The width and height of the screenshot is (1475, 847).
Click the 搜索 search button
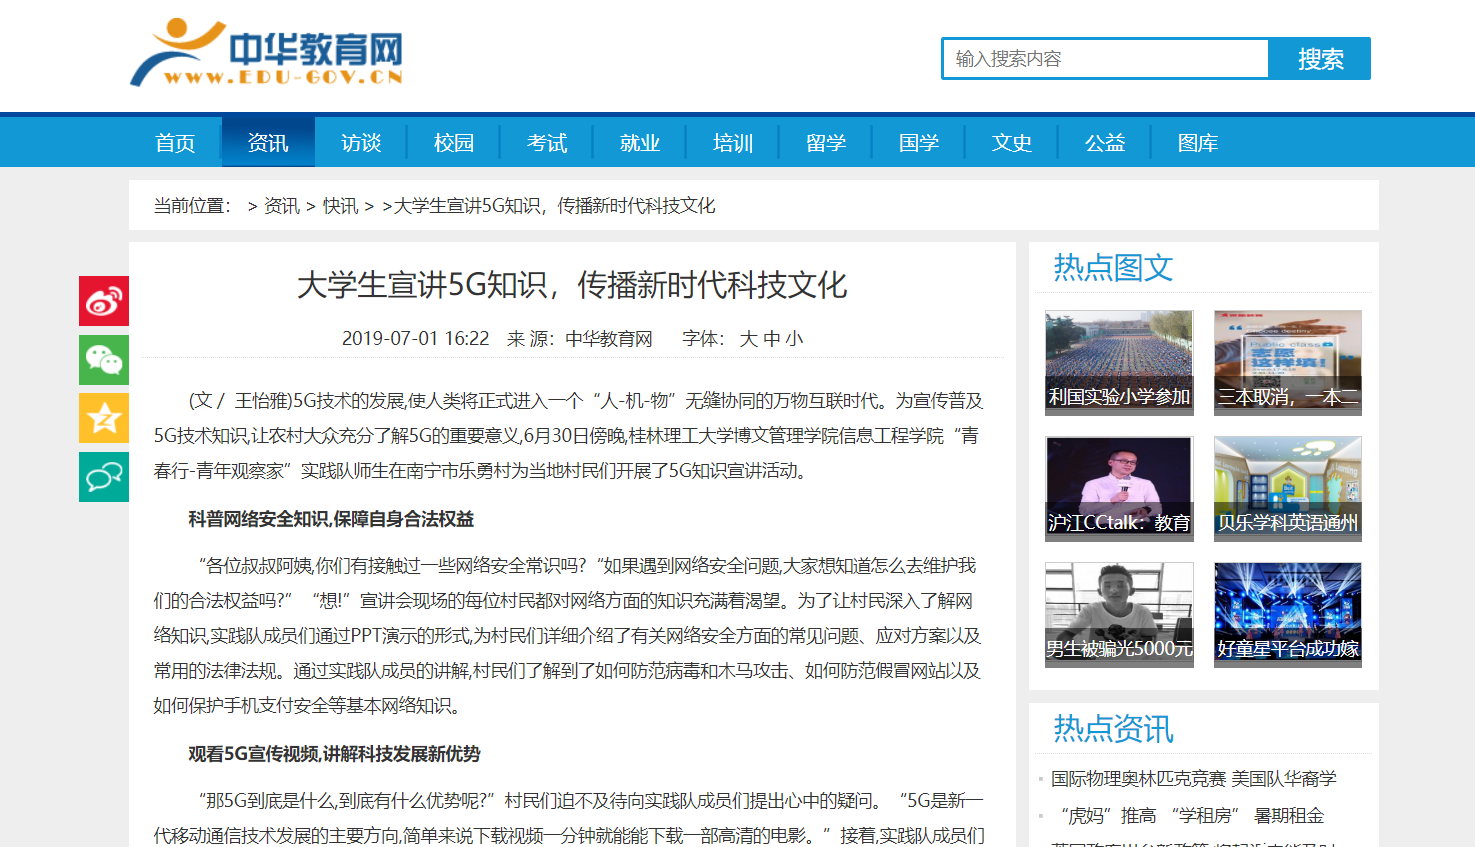pyautogui.click(x=1319, y=59)
